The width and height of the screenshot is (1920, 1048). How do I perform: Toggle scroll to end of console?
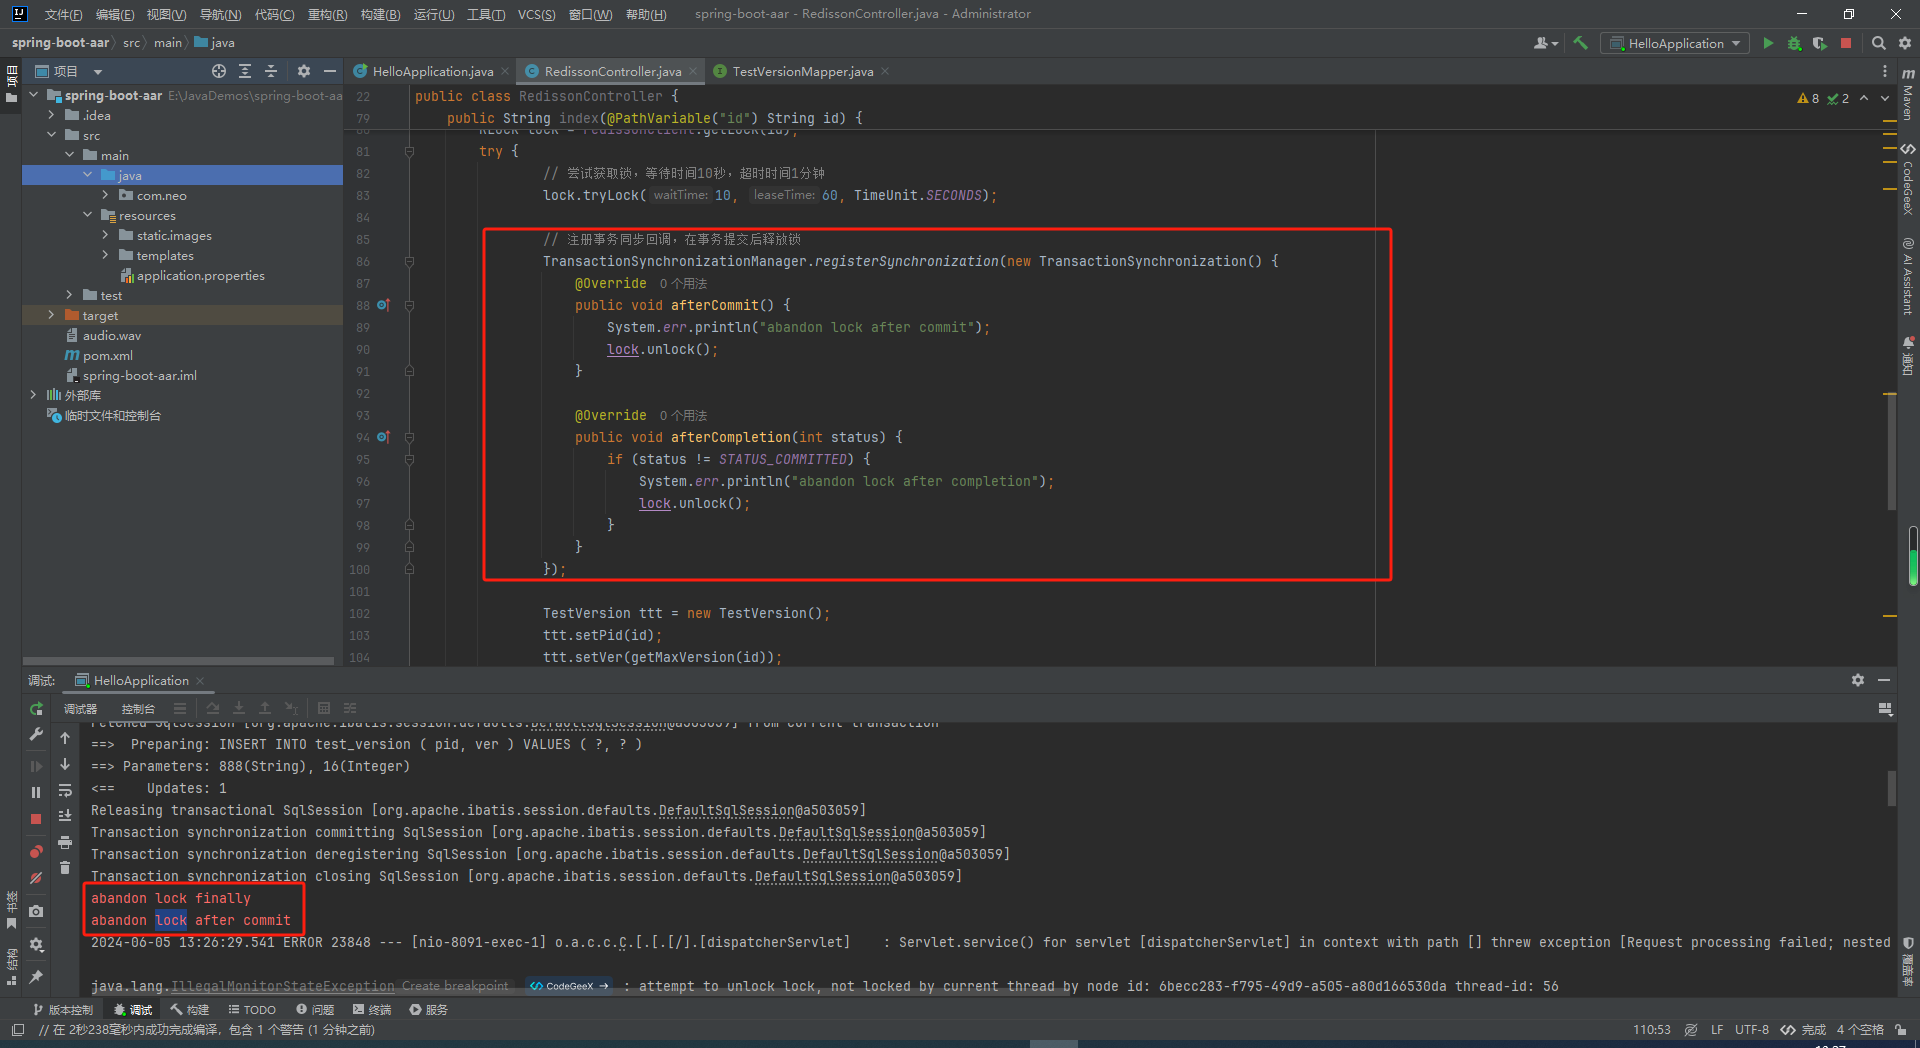pyautogui.click(x=65, y=816)
